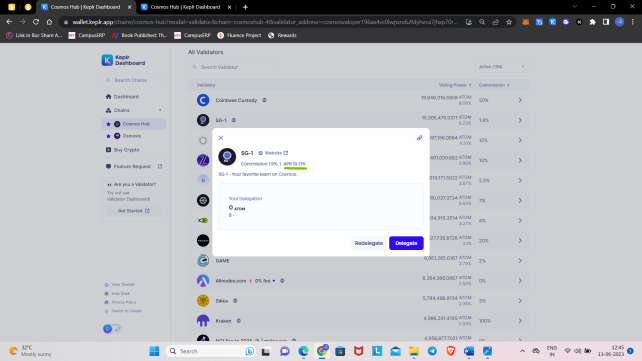Image resolution: width=642 pixels, height=361 pixels.
Task: Open Windows Start menu
Action: 154,351
